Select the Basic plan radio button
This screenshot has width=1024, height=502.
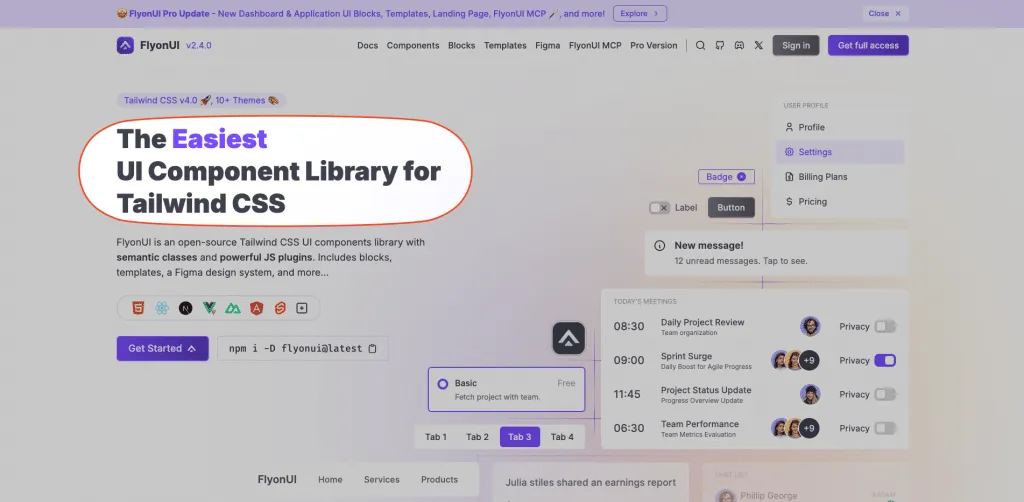pyautogui.click(x=443, y=384)
